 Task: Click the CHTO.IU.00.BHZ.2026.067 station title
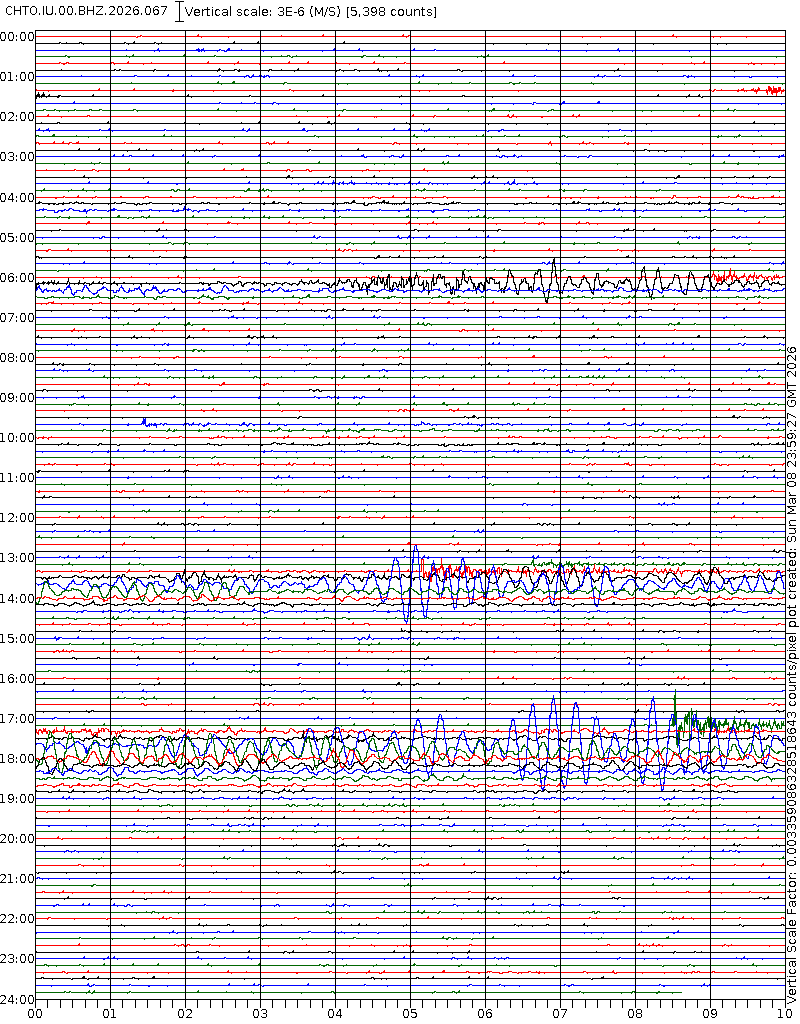pyautogui.click(x=87, y=11)
